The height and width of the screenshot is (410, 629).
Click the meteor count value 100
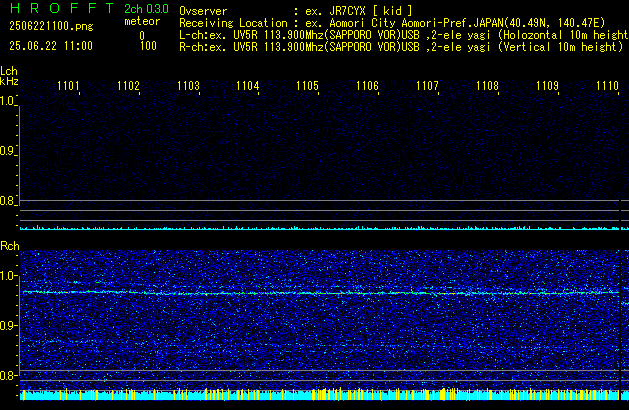(x=148, y=46)
